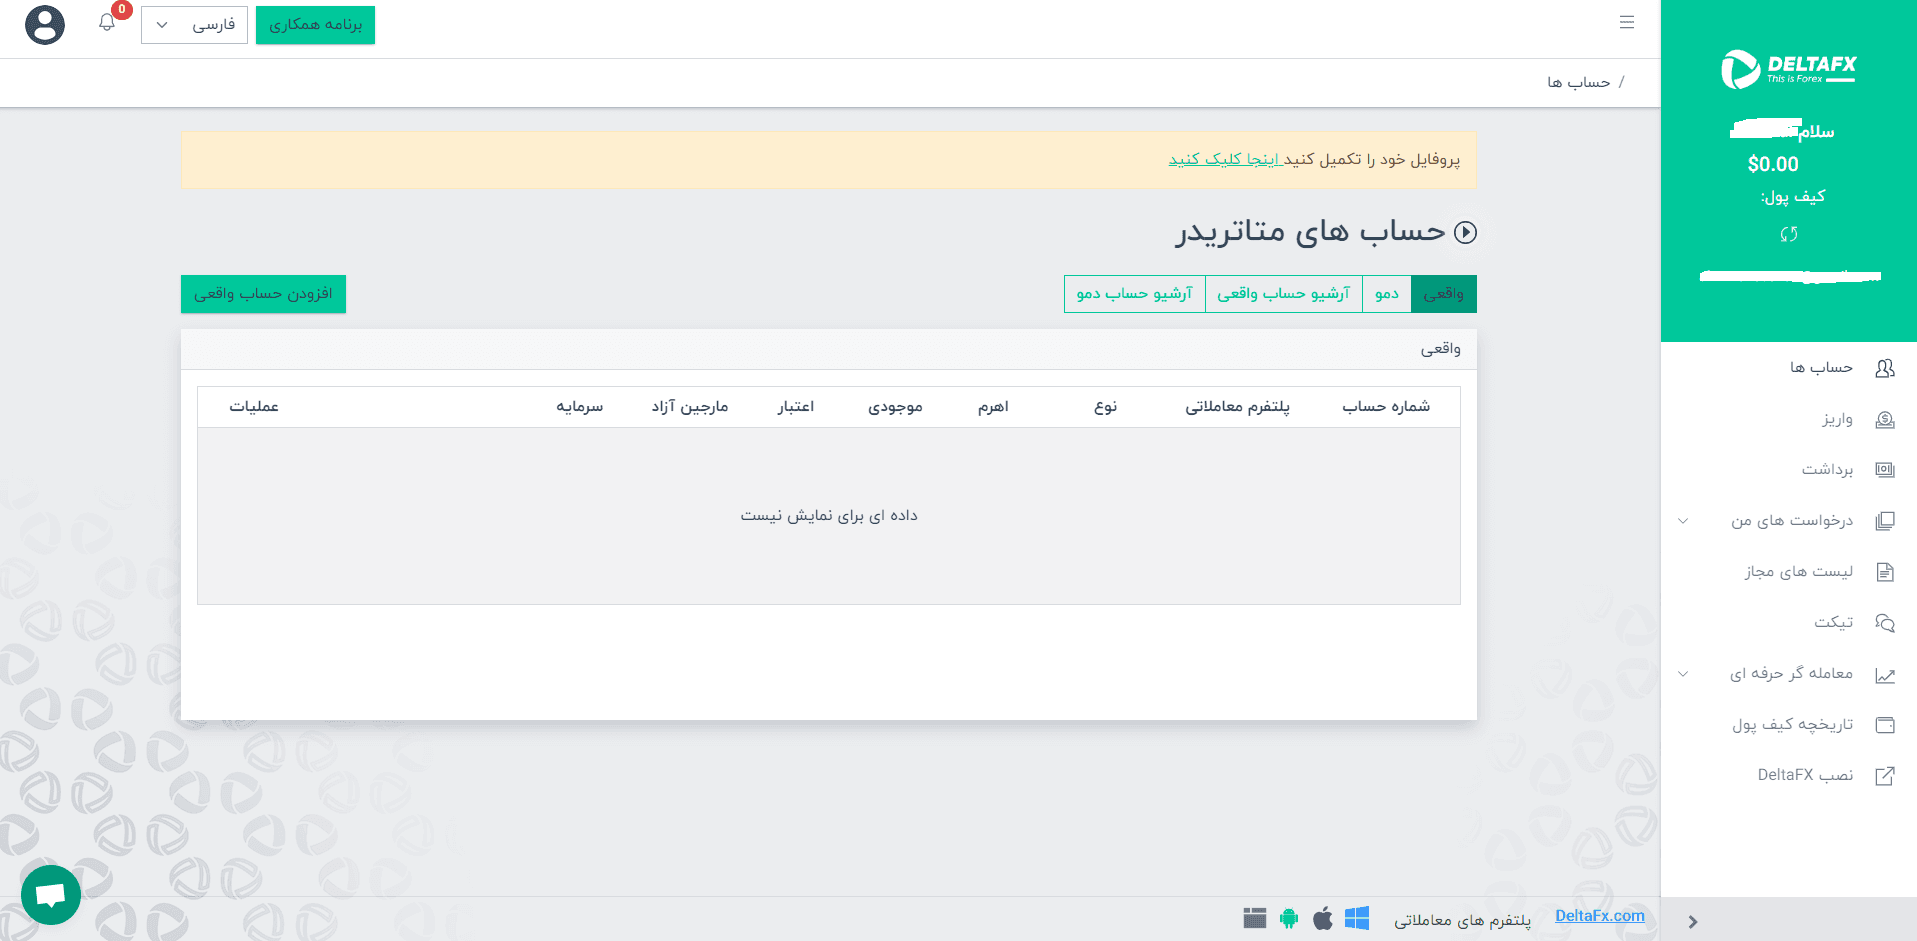Switch to the دمو accounts tab

tap(1387, 294)
